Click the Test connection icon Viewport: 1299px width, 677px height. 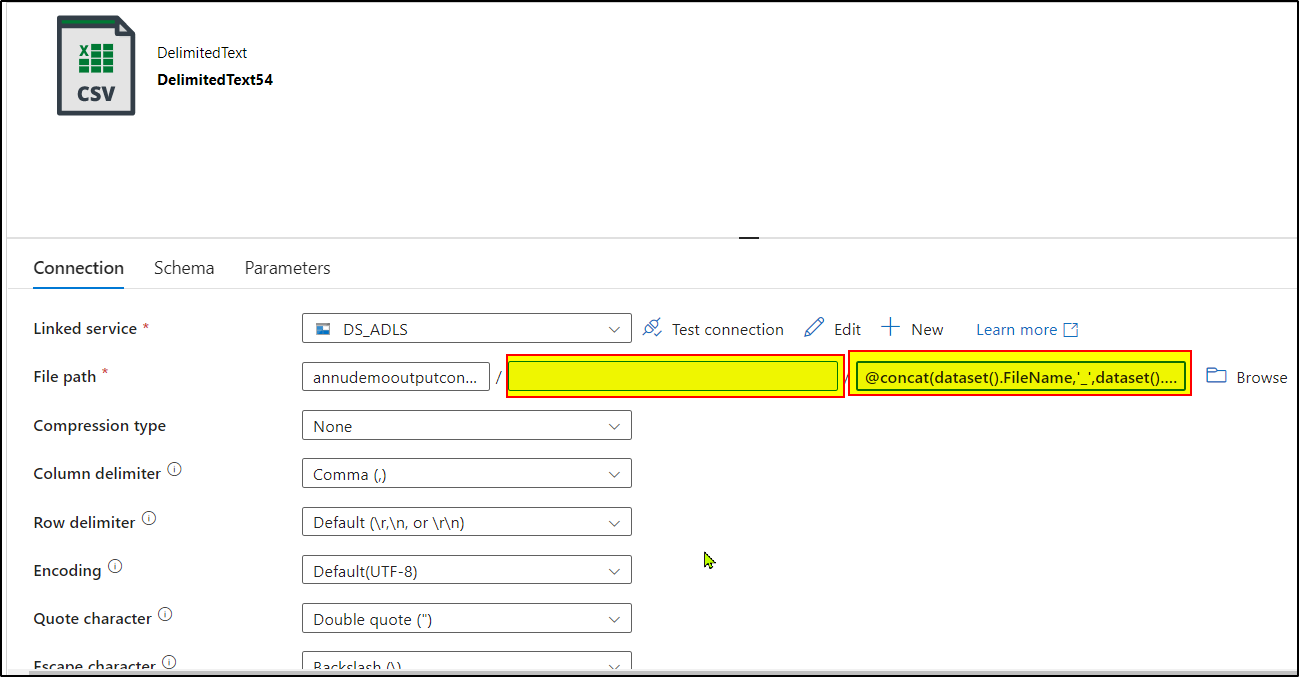[x=651, y=329]
